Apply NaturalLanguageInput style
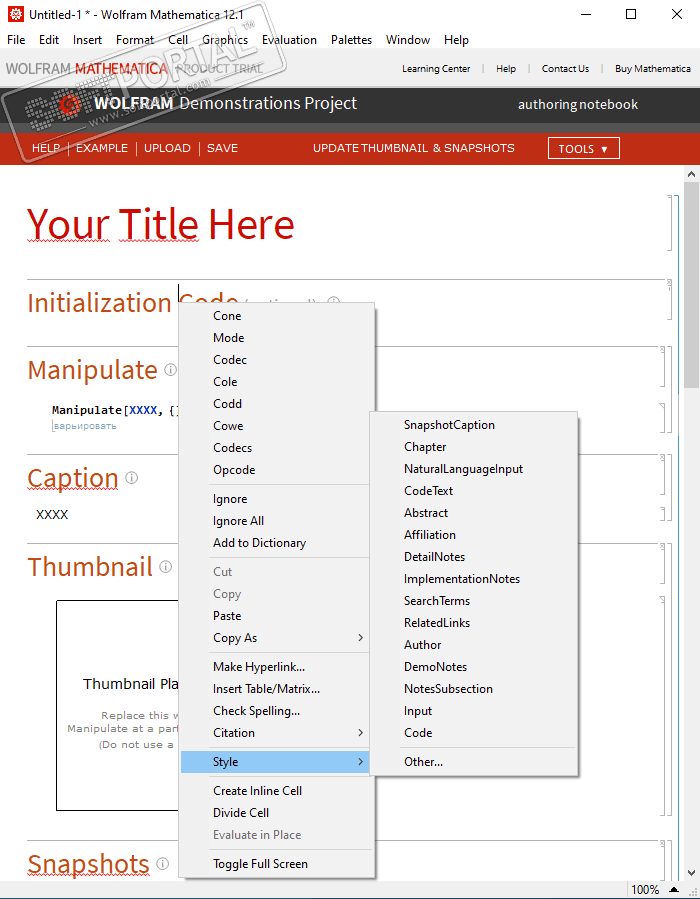 point(474,469)
